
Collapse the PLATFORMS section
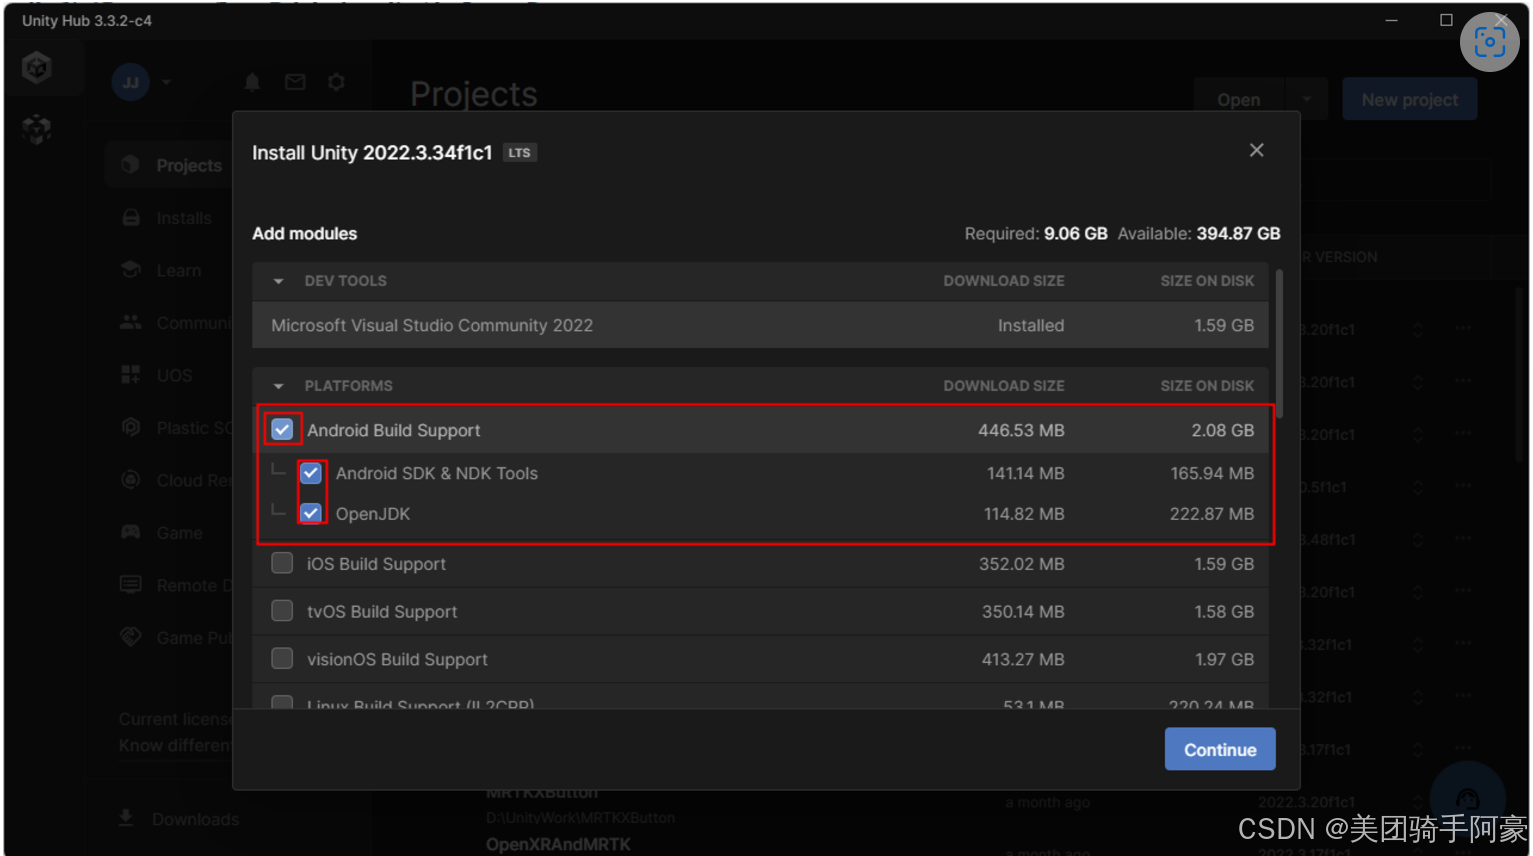[x=279, y=386]
